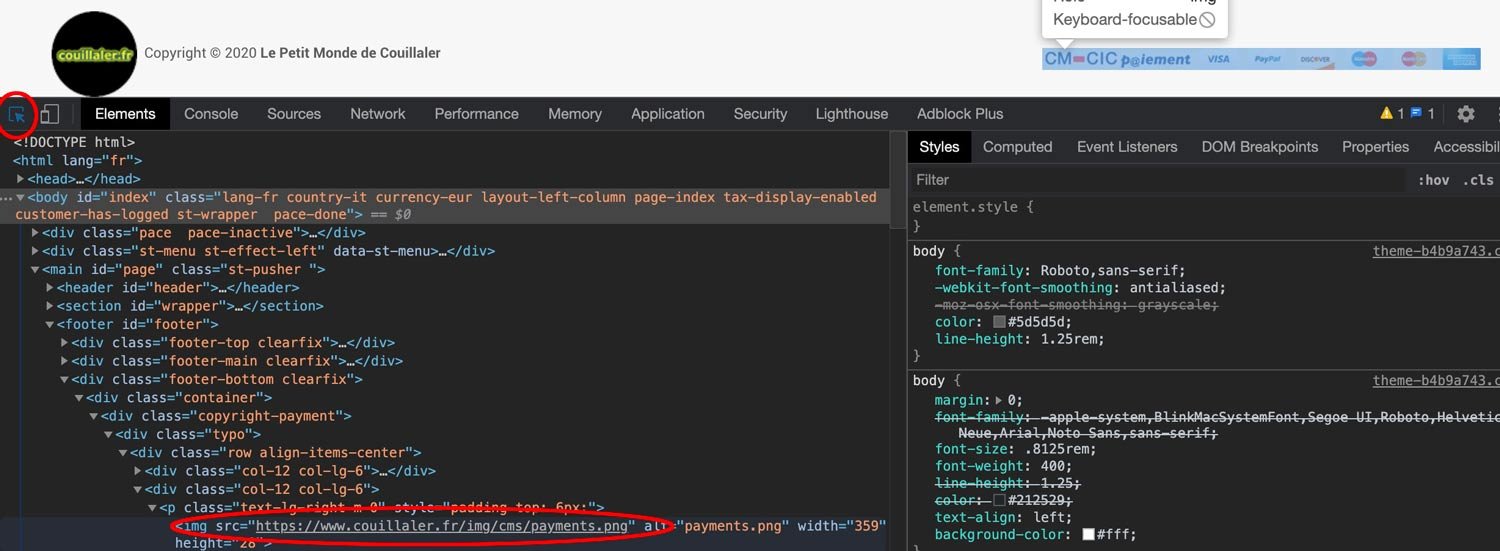Open theme-b4b9a743 source link for second body rule

(x=1436, y=380)
